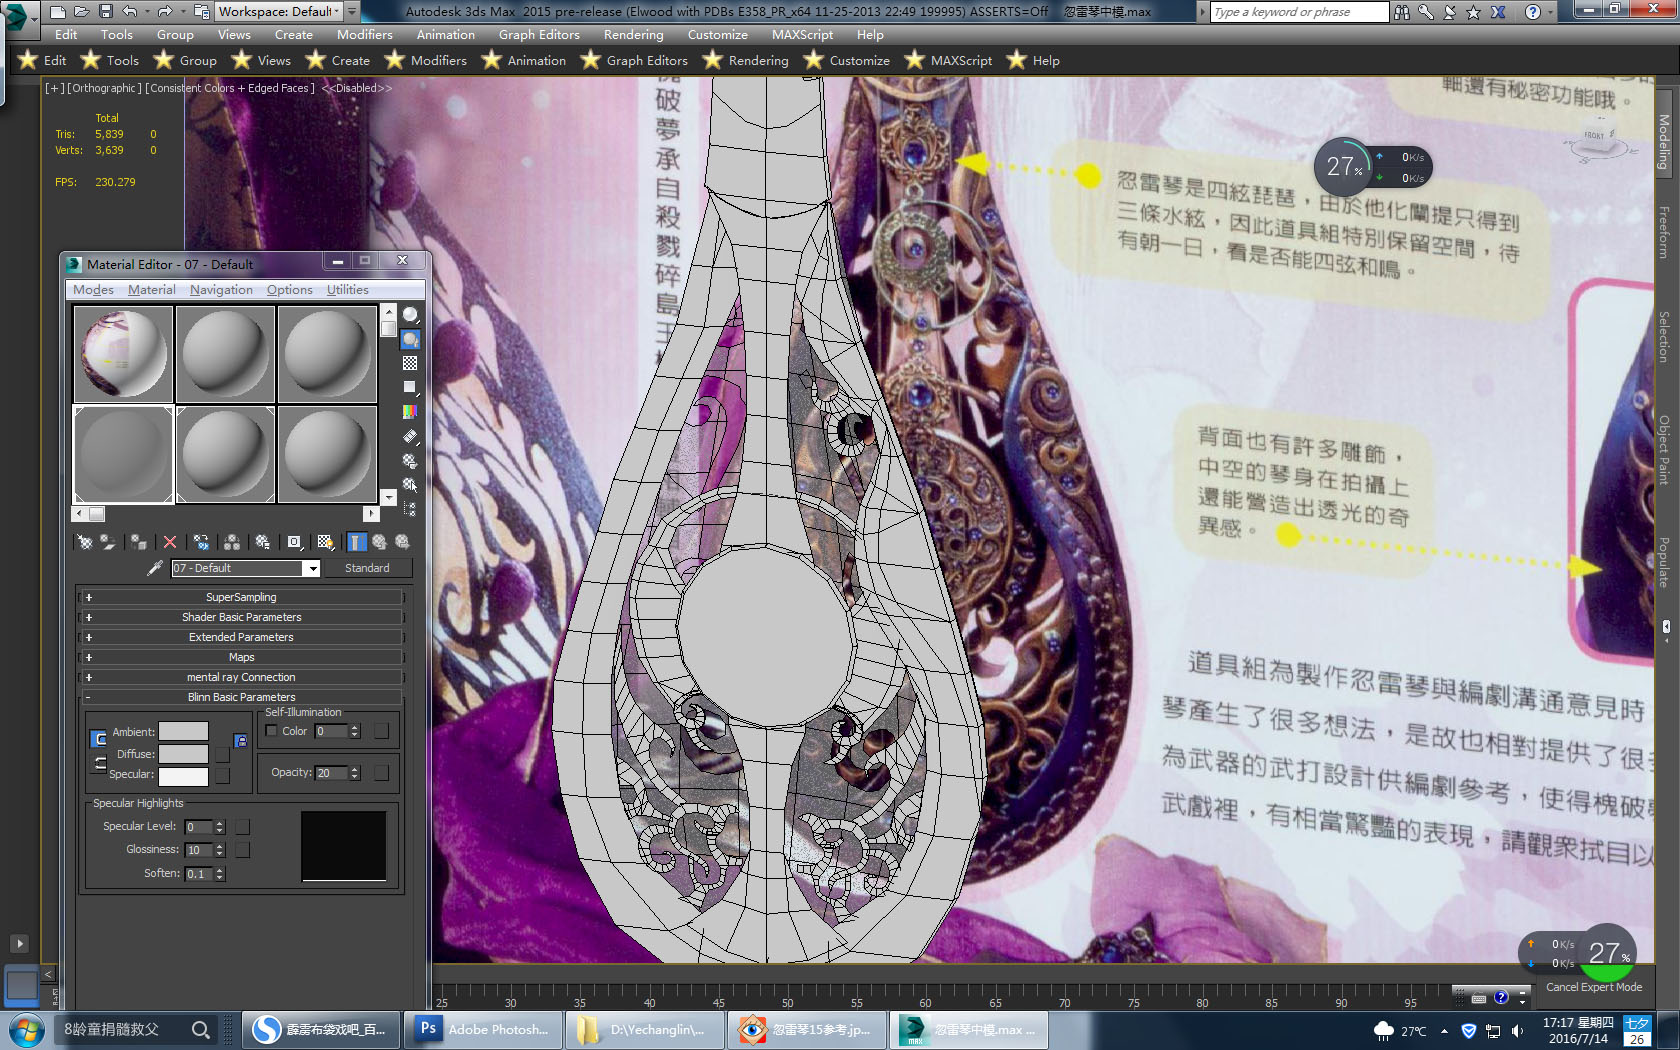Expand Maps rollout
Image resolution: width=1680 pixels, height=1050 pixels.
241,657
